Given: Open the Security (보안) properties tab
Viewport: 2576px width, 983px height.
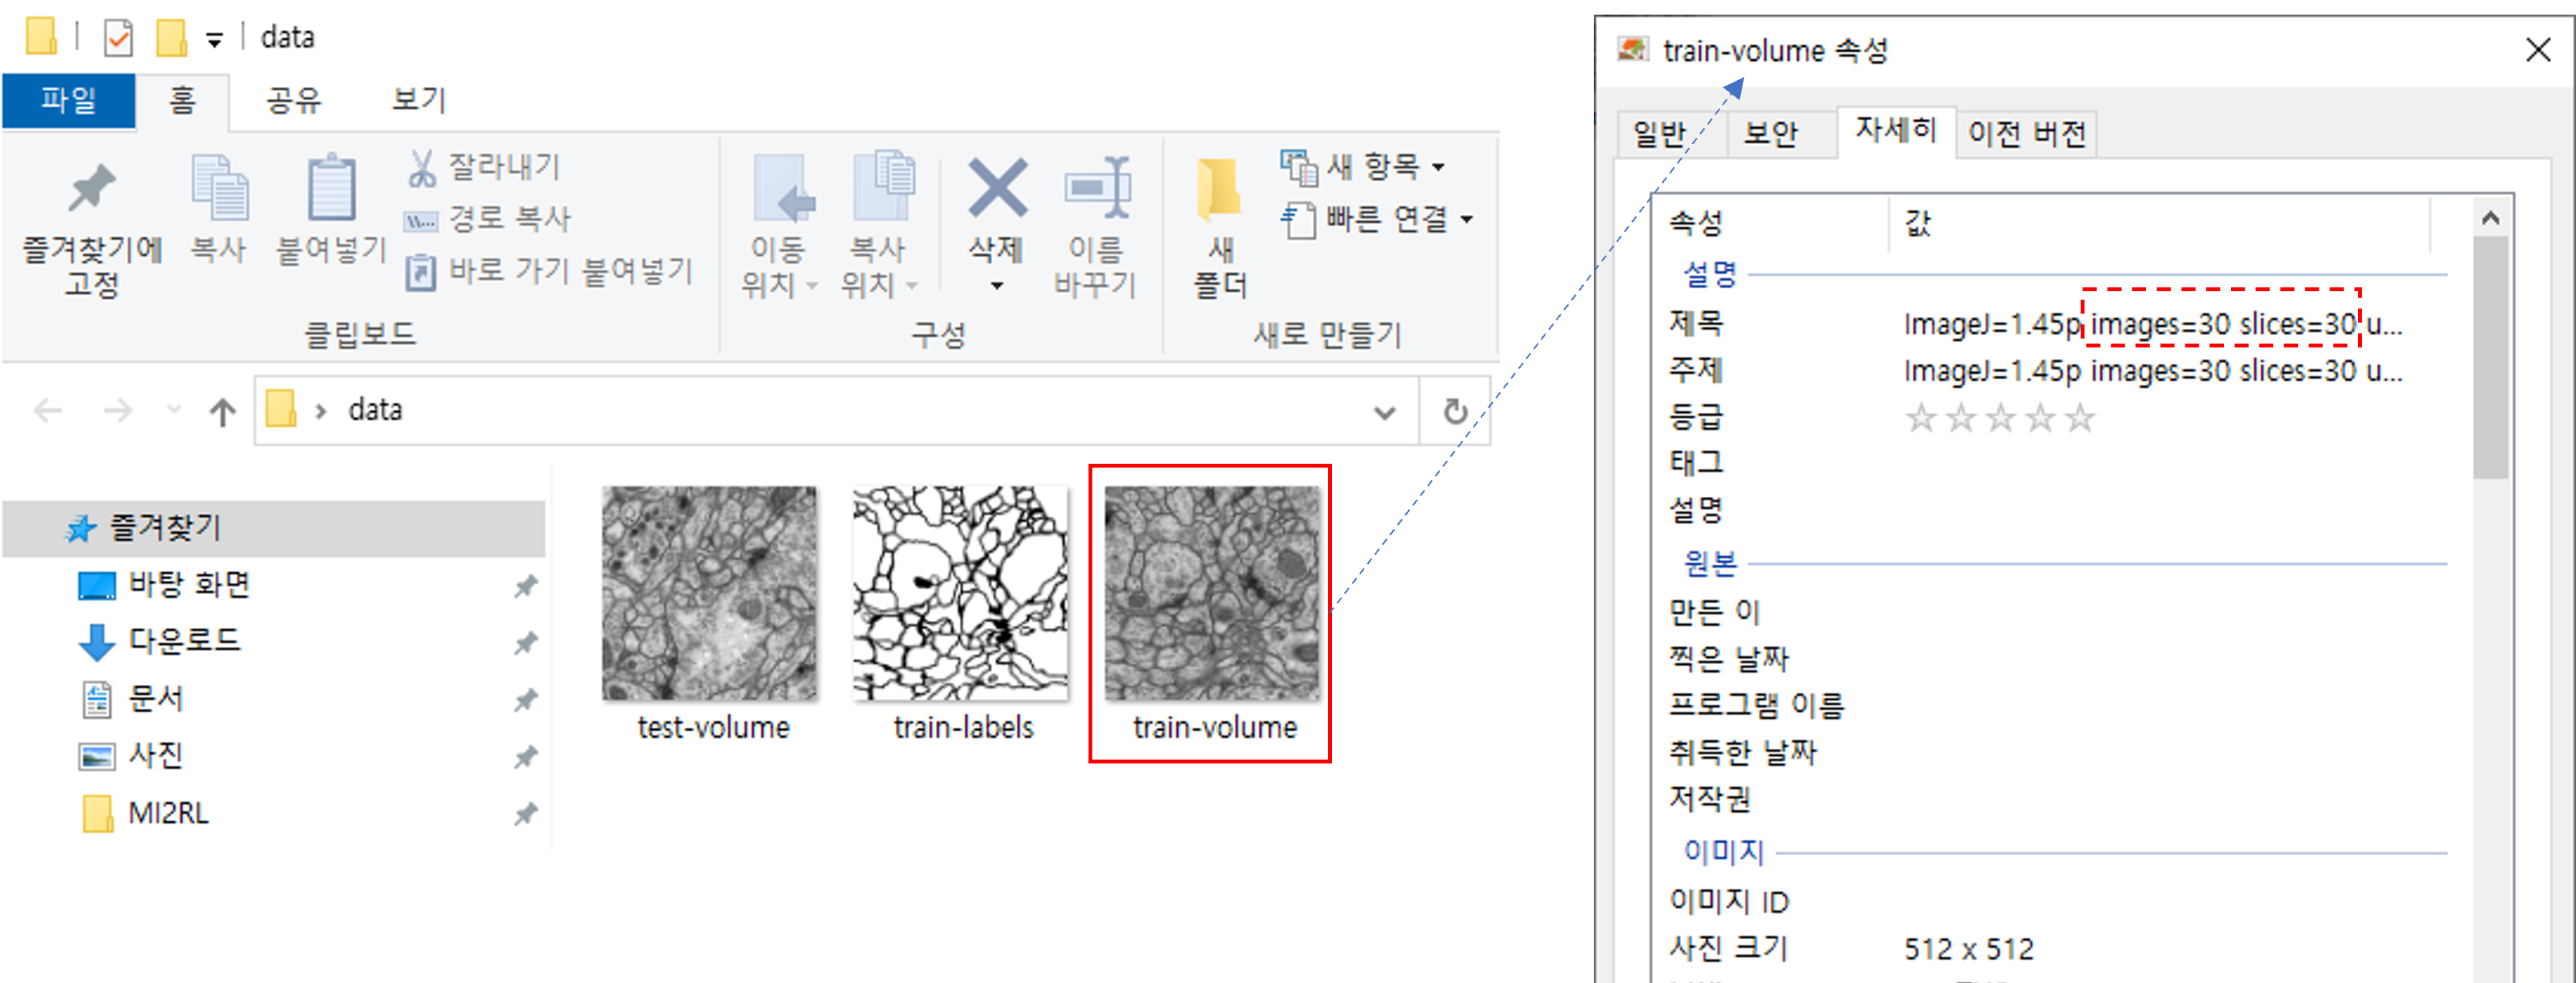Looking at the screenshot, I should coord(1770,134).
